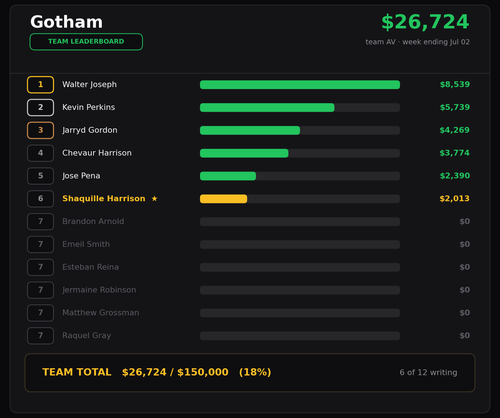
Task: Click the 'team AV · week ending Jul 02' caption
Action: (418, 42)
